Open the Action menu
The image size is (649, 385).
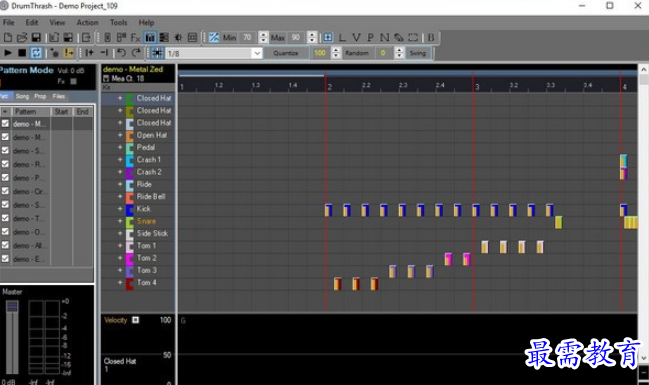[87, 22]
